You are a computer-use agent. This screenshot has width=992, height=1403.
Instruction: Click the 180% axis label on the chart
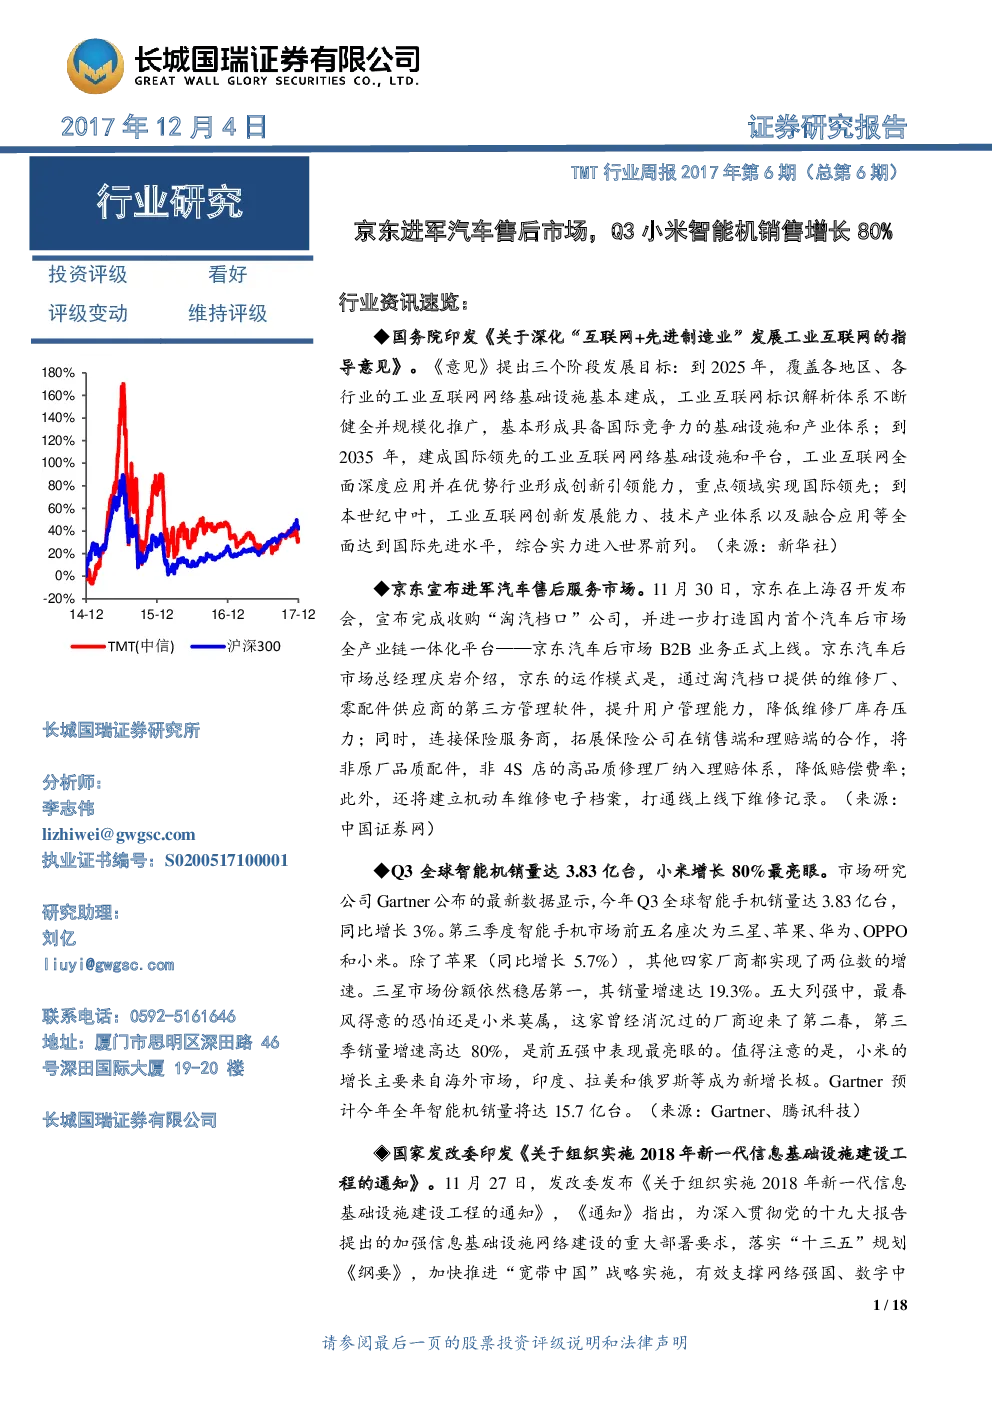(58, 372)
